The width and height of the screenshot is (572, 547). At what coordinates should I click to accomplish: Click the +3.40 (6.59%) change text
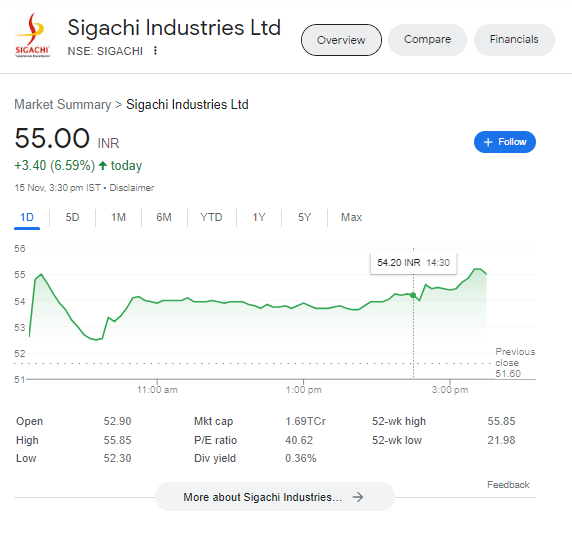coord(55,166)
